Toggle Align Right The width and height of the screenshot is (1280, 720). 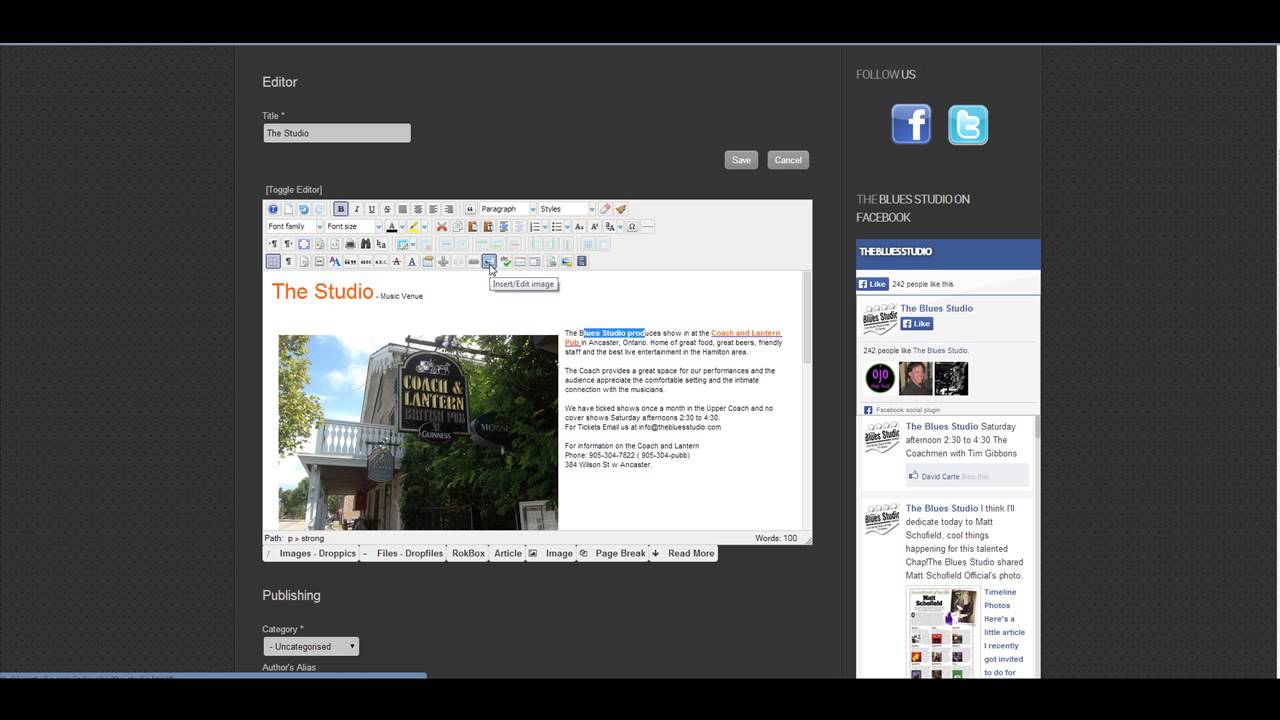(449, 209)
